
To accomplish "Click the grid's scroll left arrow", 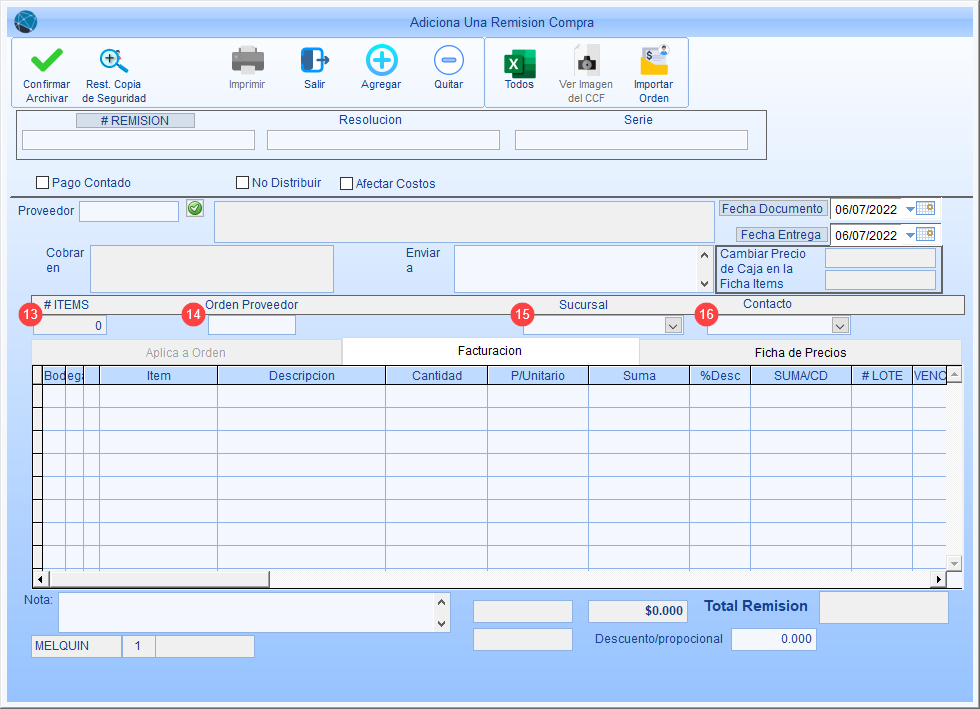I will [40, 580].
